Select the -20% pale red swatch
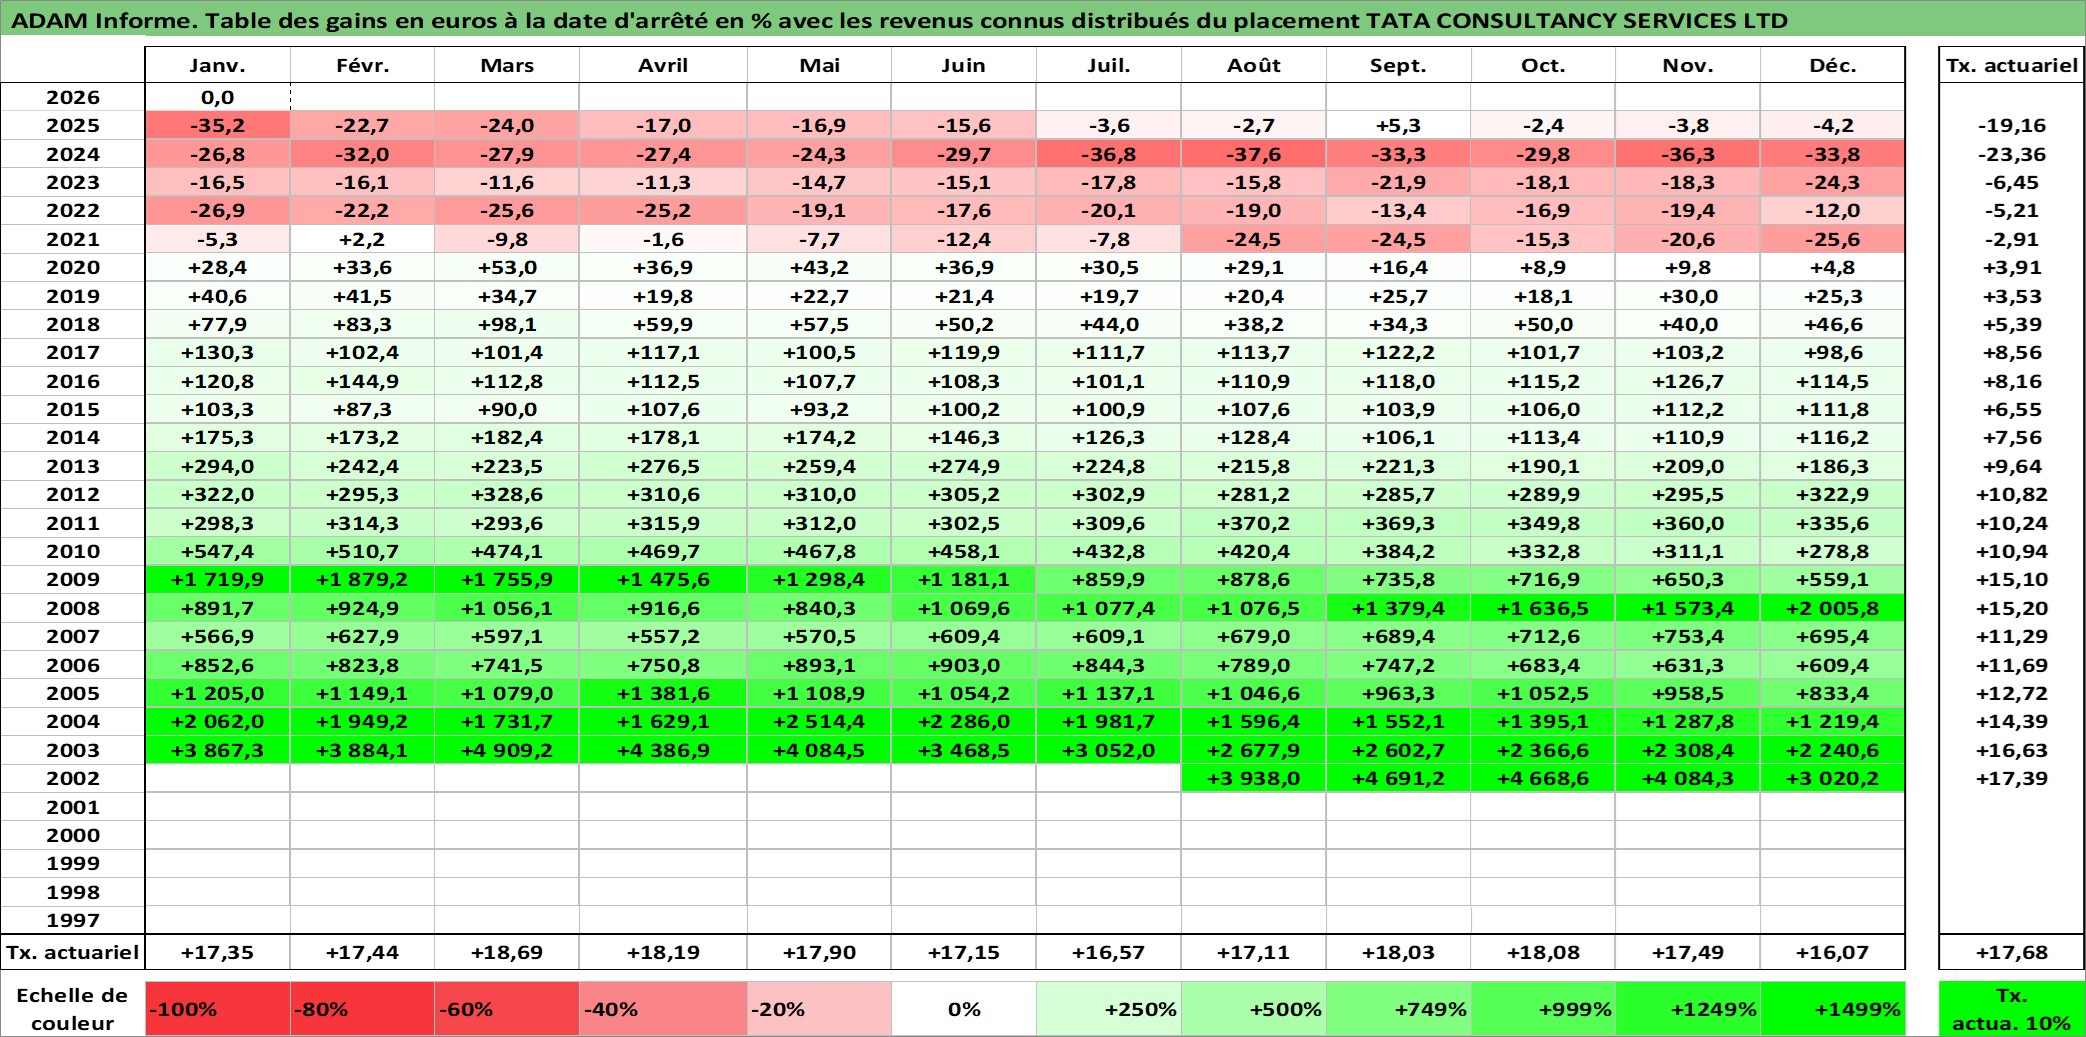Image resolution: width=2086 pixels, height=1037 pixels. pos(820,1009)
